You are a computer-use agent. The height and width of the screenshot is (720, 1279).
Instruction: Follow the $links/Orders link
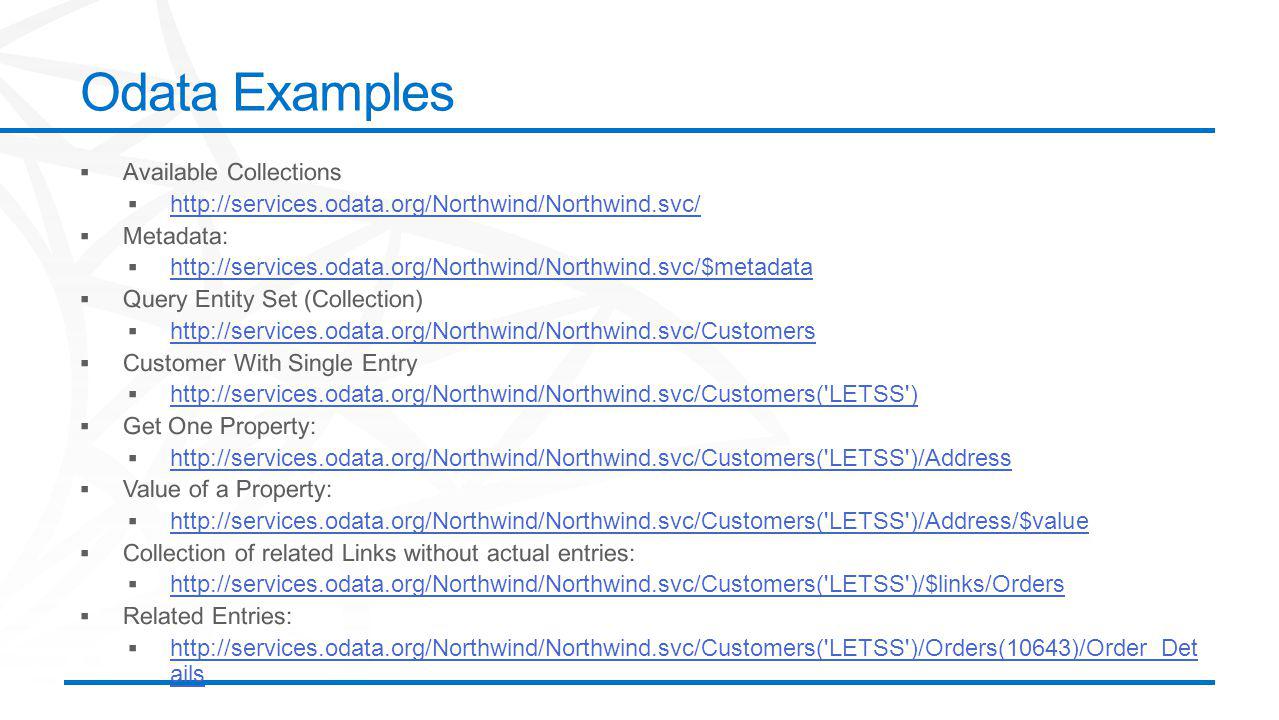(x=618, y=584)
